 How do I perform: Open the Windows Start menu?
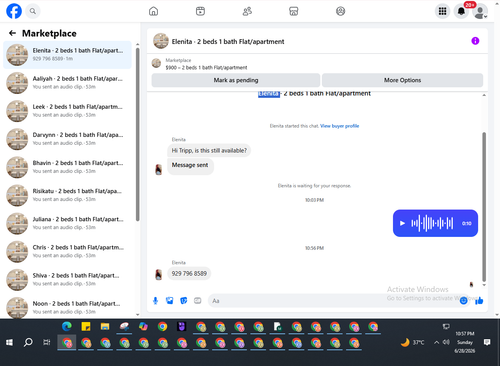(9, 342)
